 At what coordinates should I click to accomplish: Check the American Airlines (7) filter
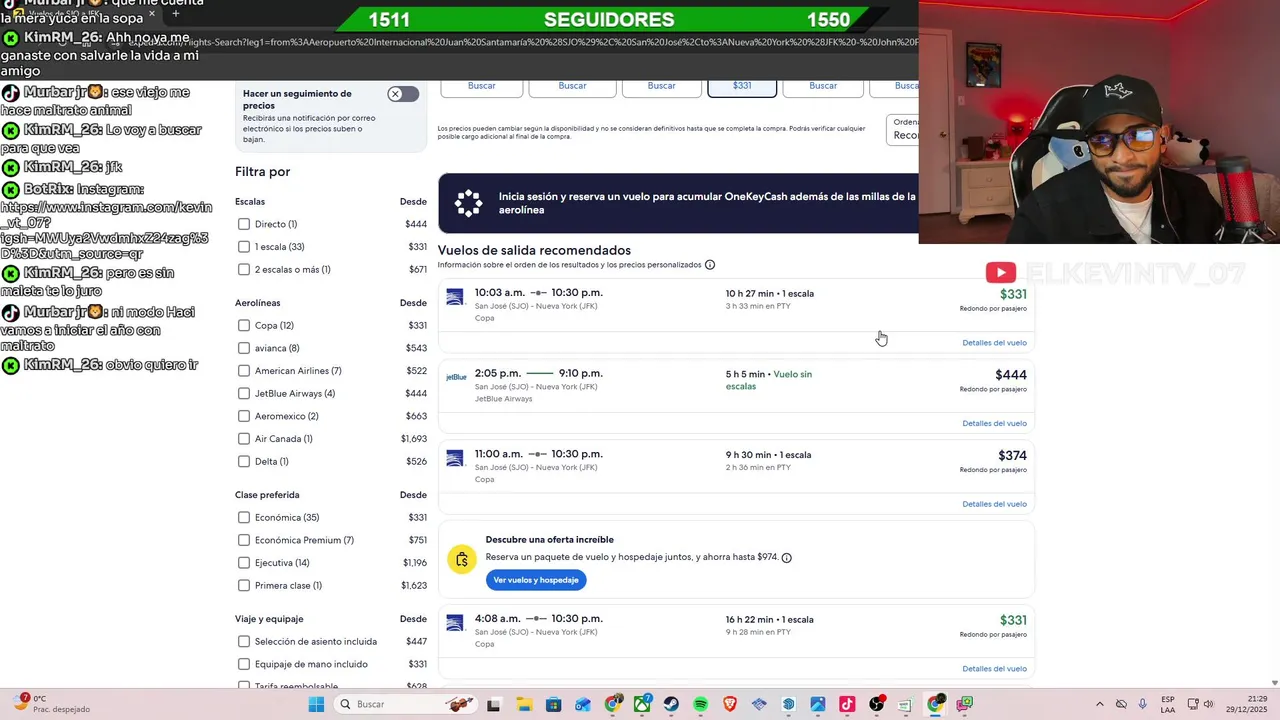[x=243, y=371]
